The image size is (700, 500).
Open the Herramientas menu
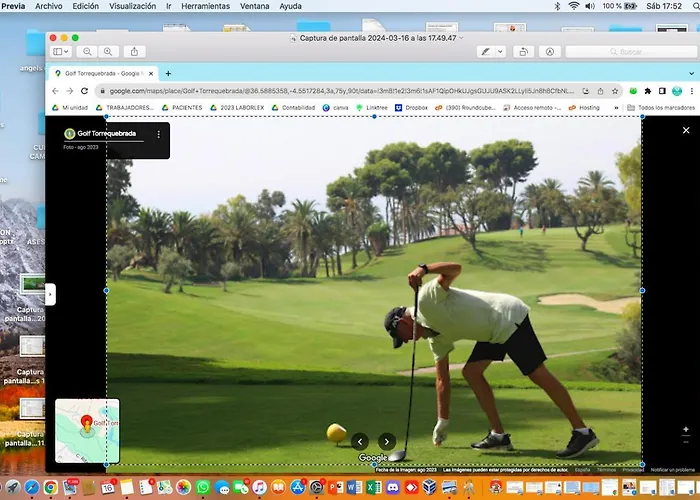(205, 6)
